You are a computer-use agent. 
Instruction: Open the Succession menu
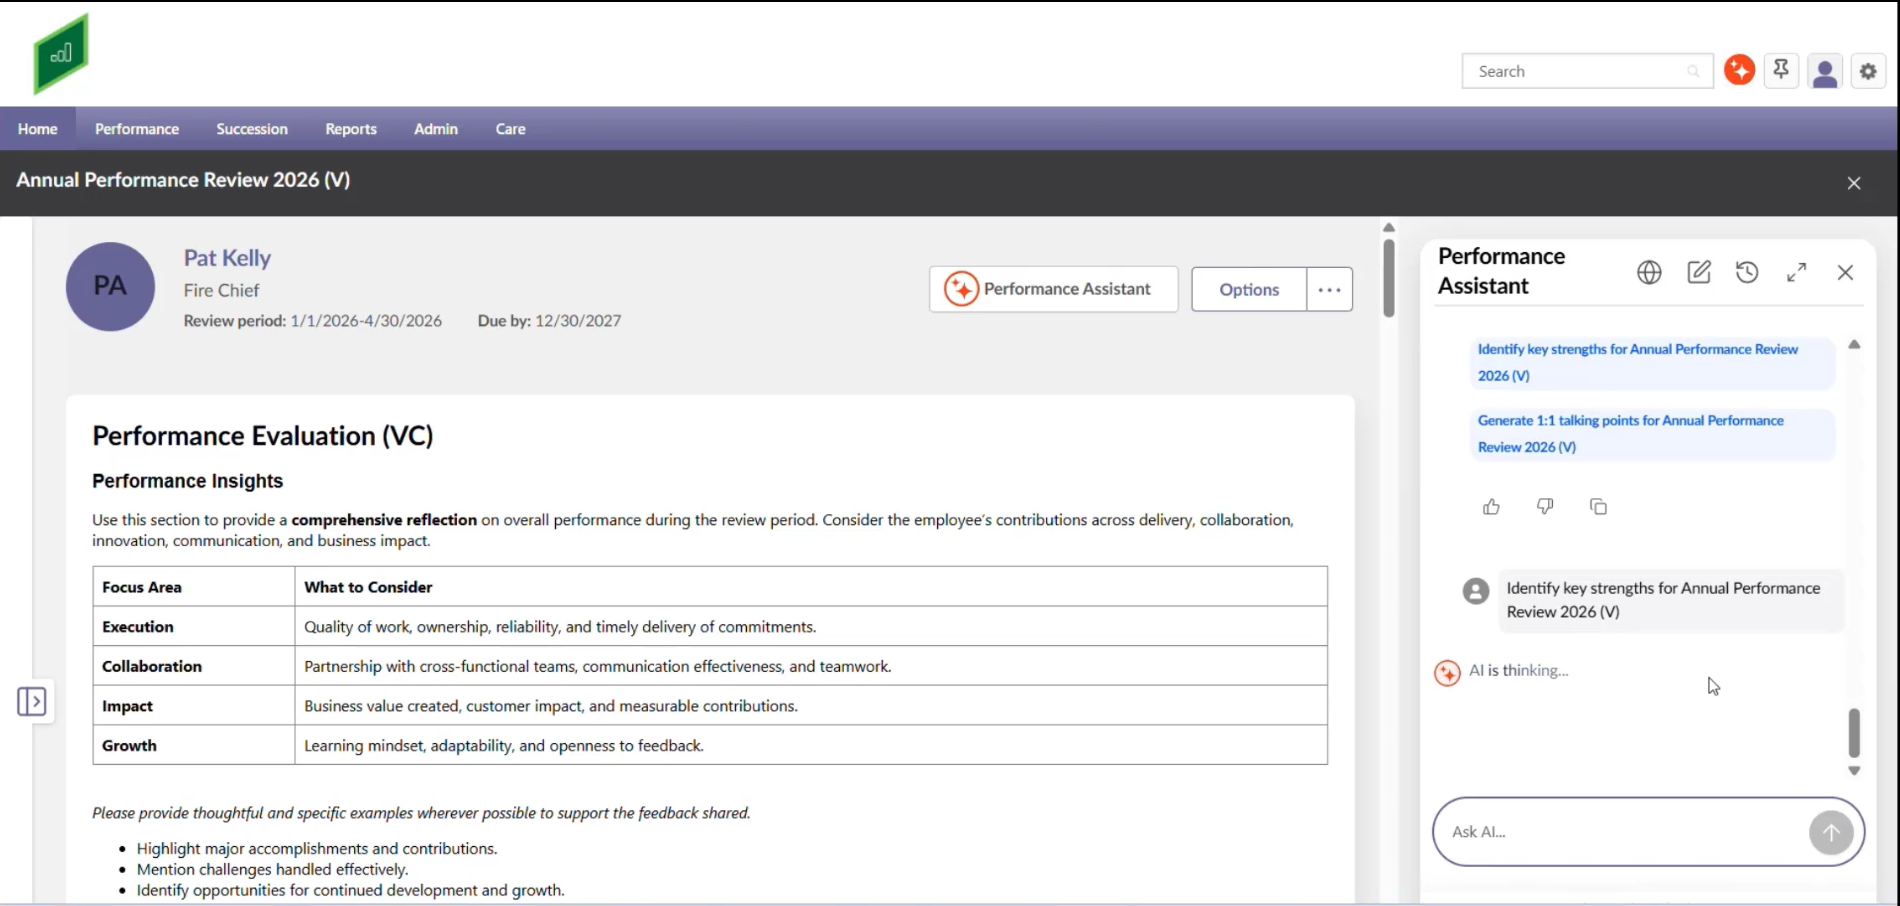click(252, 129)
